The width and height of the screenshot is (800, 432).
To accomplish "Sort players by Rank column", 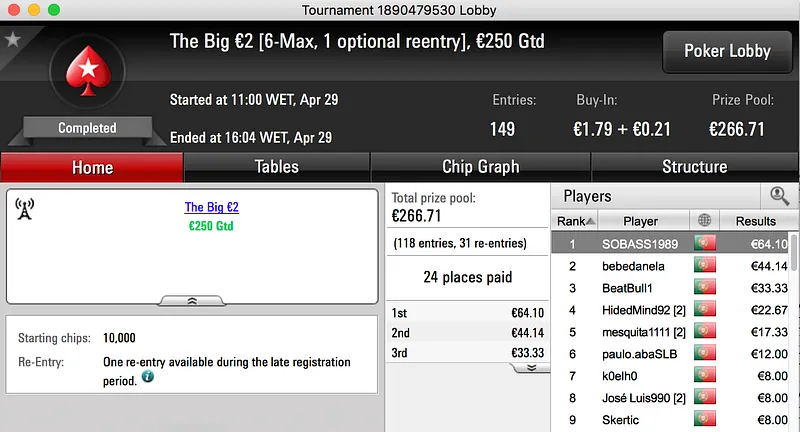I will 576,221.
